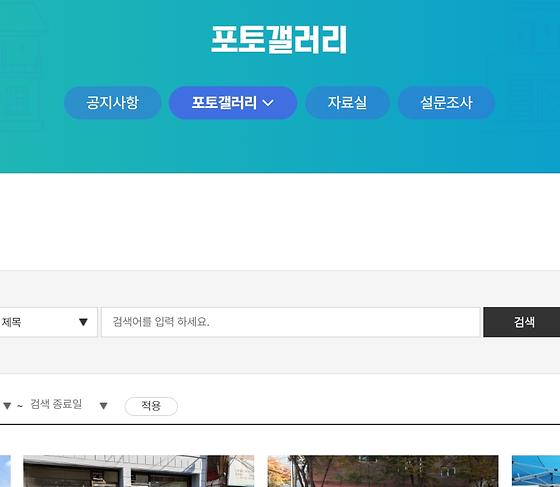Image resolution: width=560 pixels, height=487 pixels.
Task: Open the 설문조사 tab
Action: tap(446, 103)
